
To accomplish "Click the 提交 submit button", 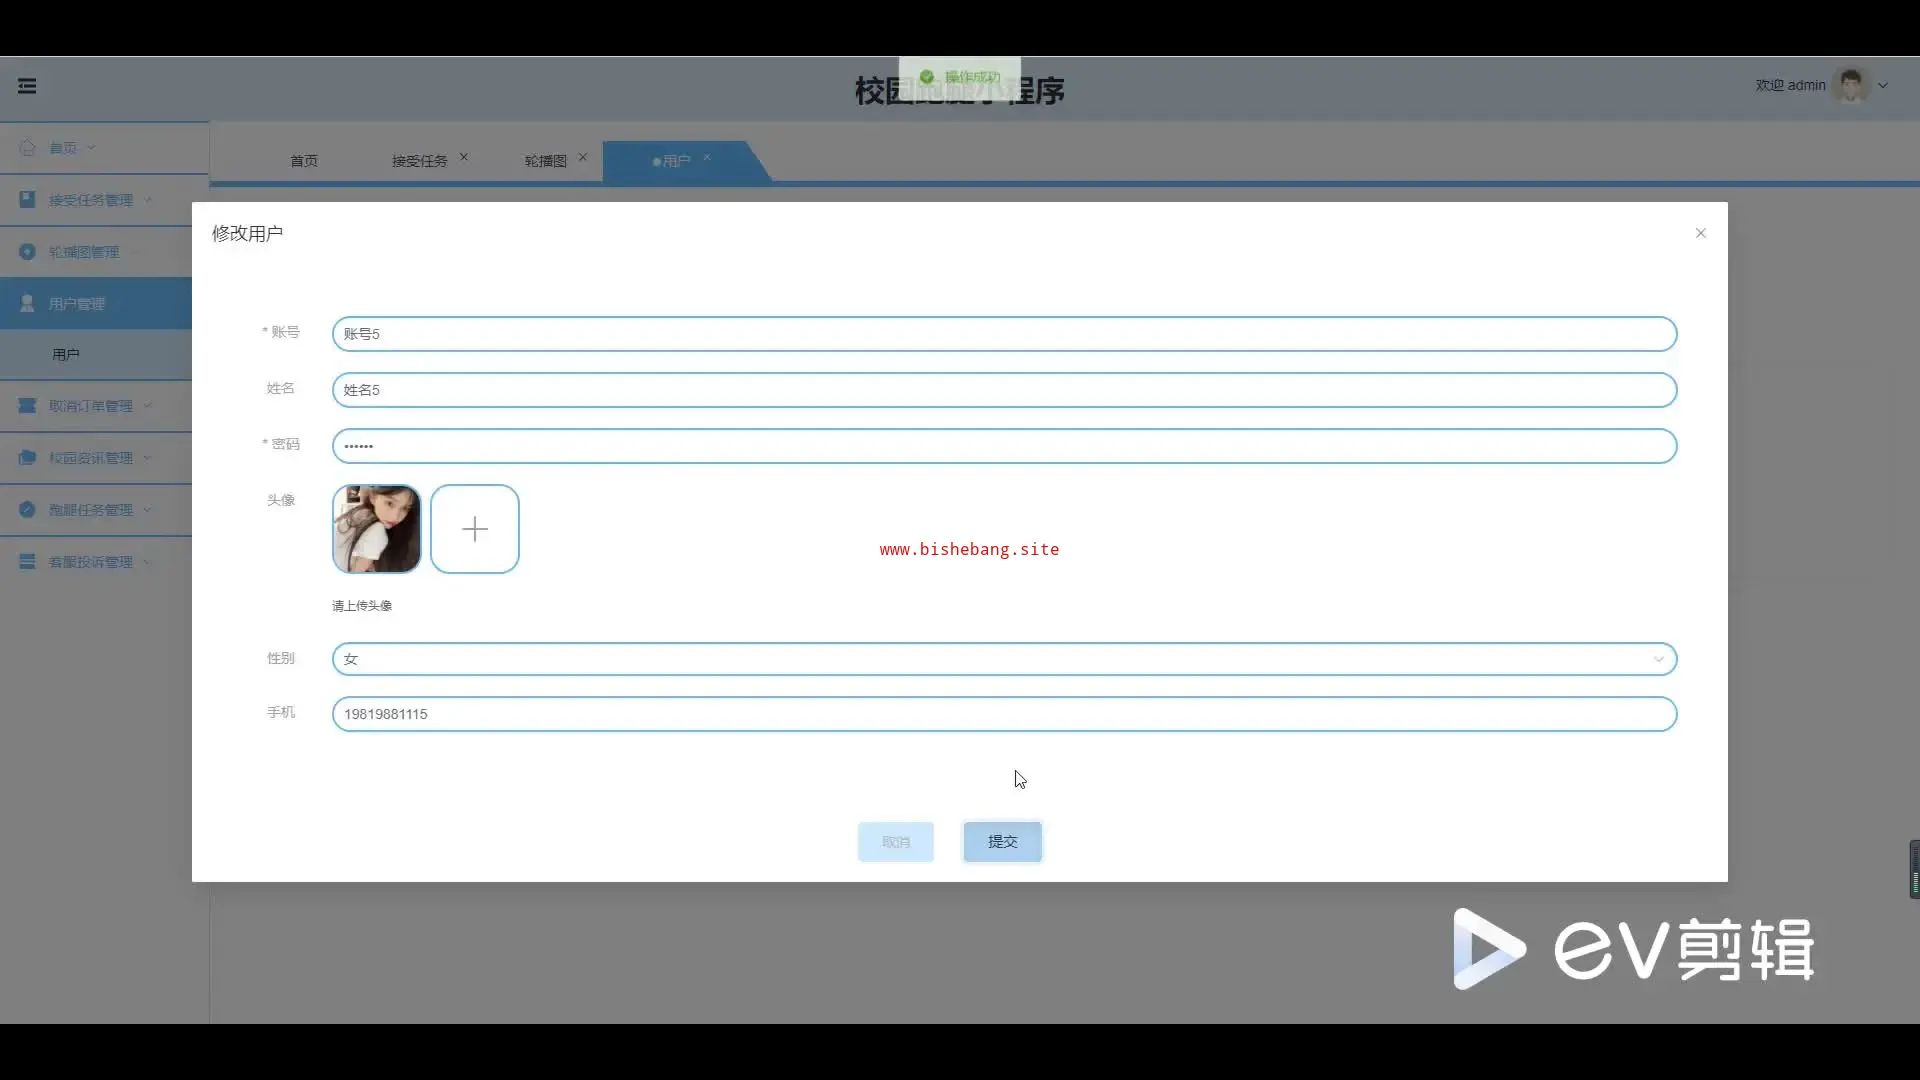I will pos(1002,842).
